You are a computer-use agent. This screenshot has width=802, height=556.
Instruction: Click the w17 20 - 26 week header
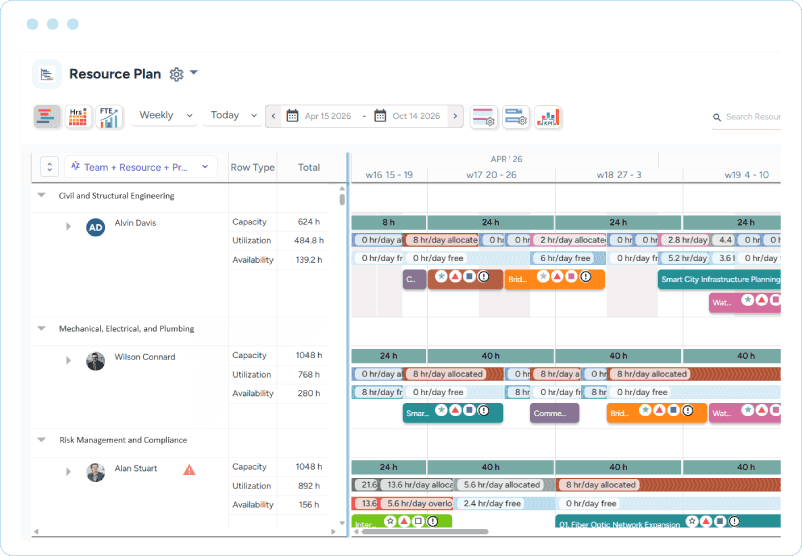[491, 175]
